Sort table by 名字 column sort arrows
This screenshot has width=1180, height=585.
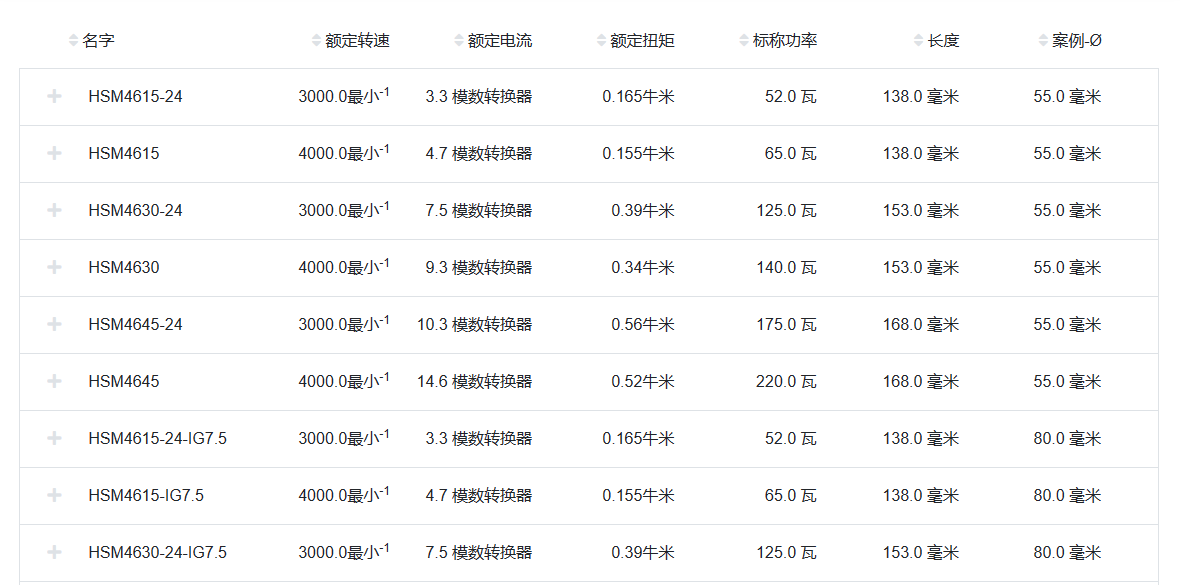(x=73, y=41)
